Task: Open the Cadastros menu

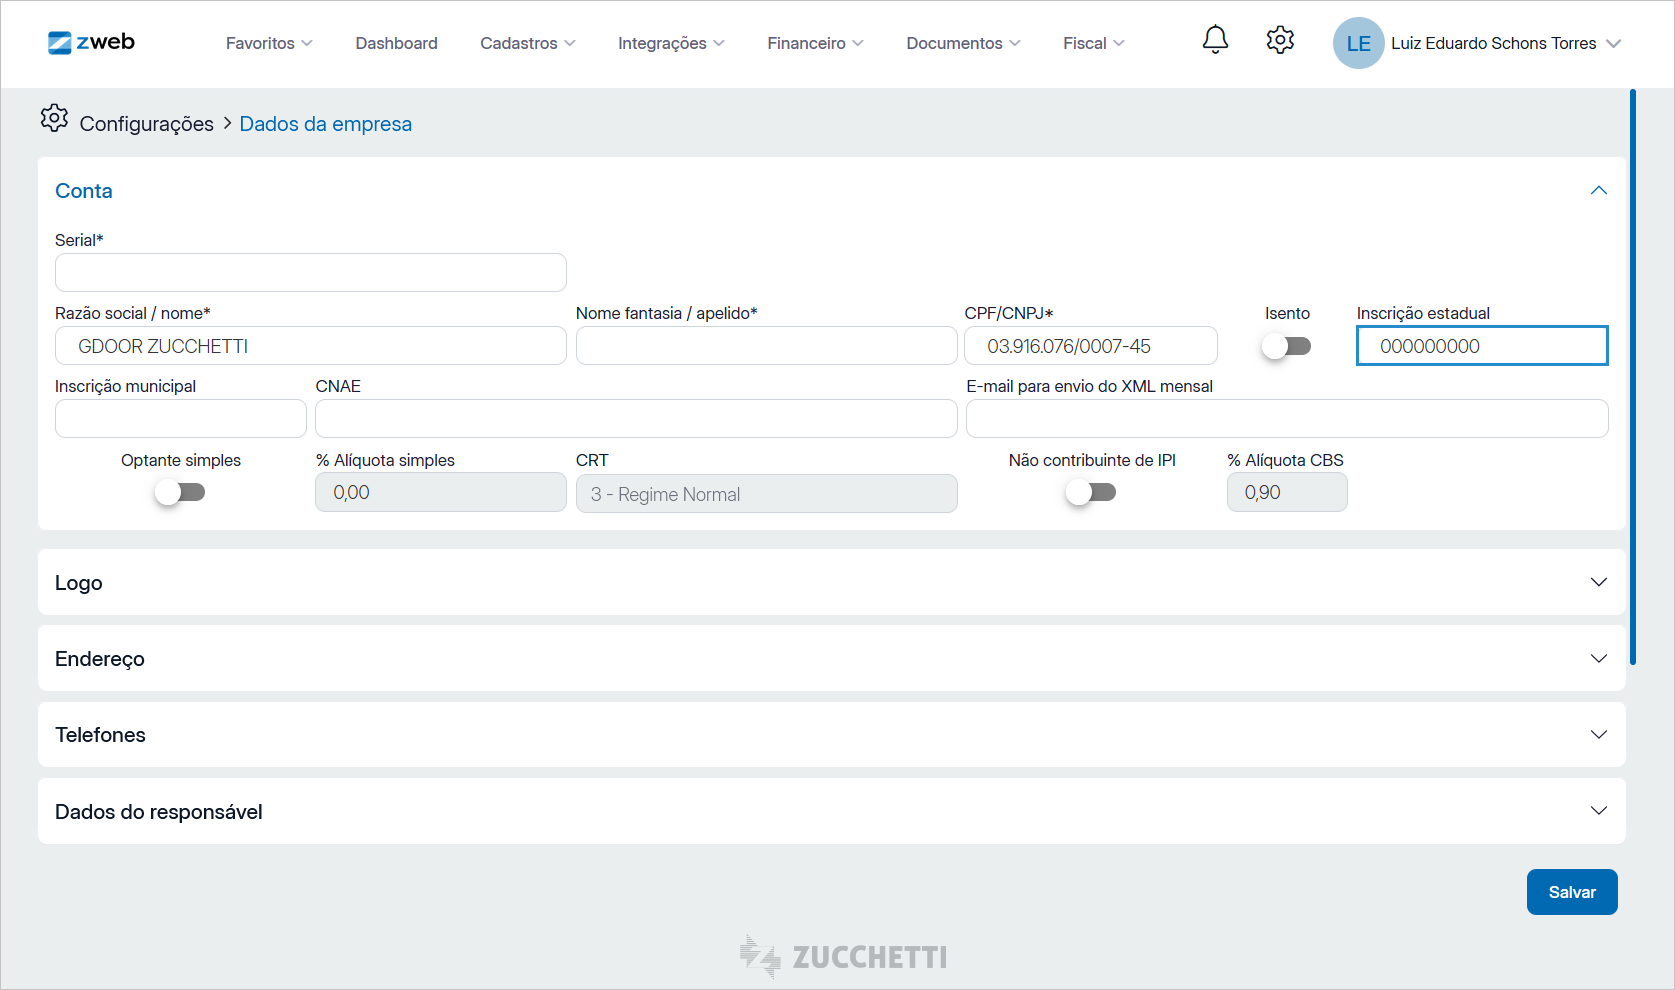Action: click(x=527, y=43)
